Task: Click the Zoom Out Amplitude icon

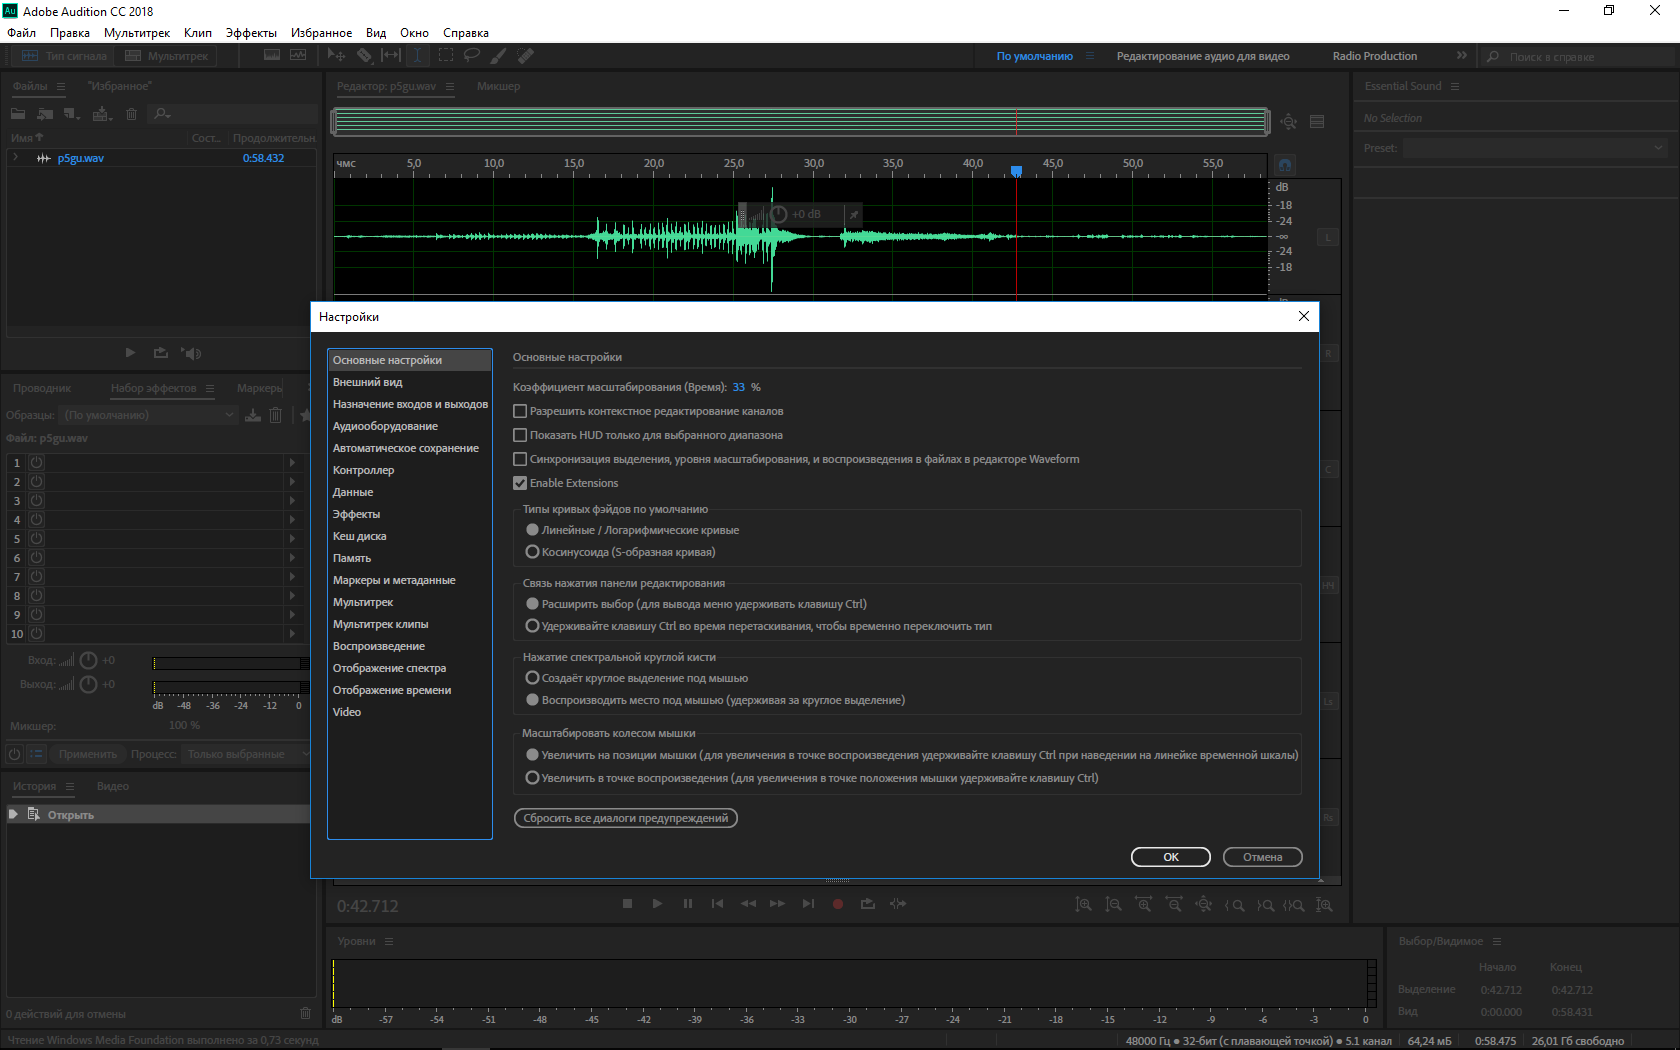Action: pyautogui.click(x=1113, y=905)
